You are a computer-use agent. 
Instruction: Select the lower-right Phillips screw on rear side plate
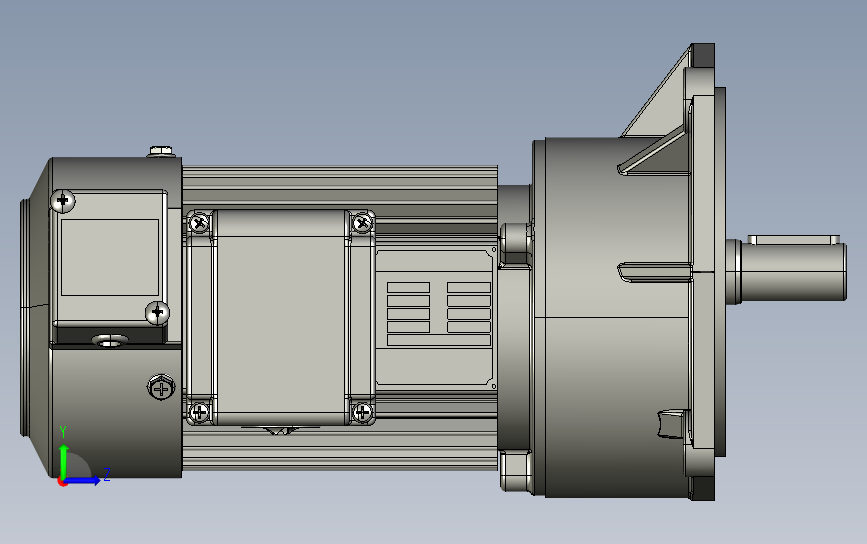[158, 313]
